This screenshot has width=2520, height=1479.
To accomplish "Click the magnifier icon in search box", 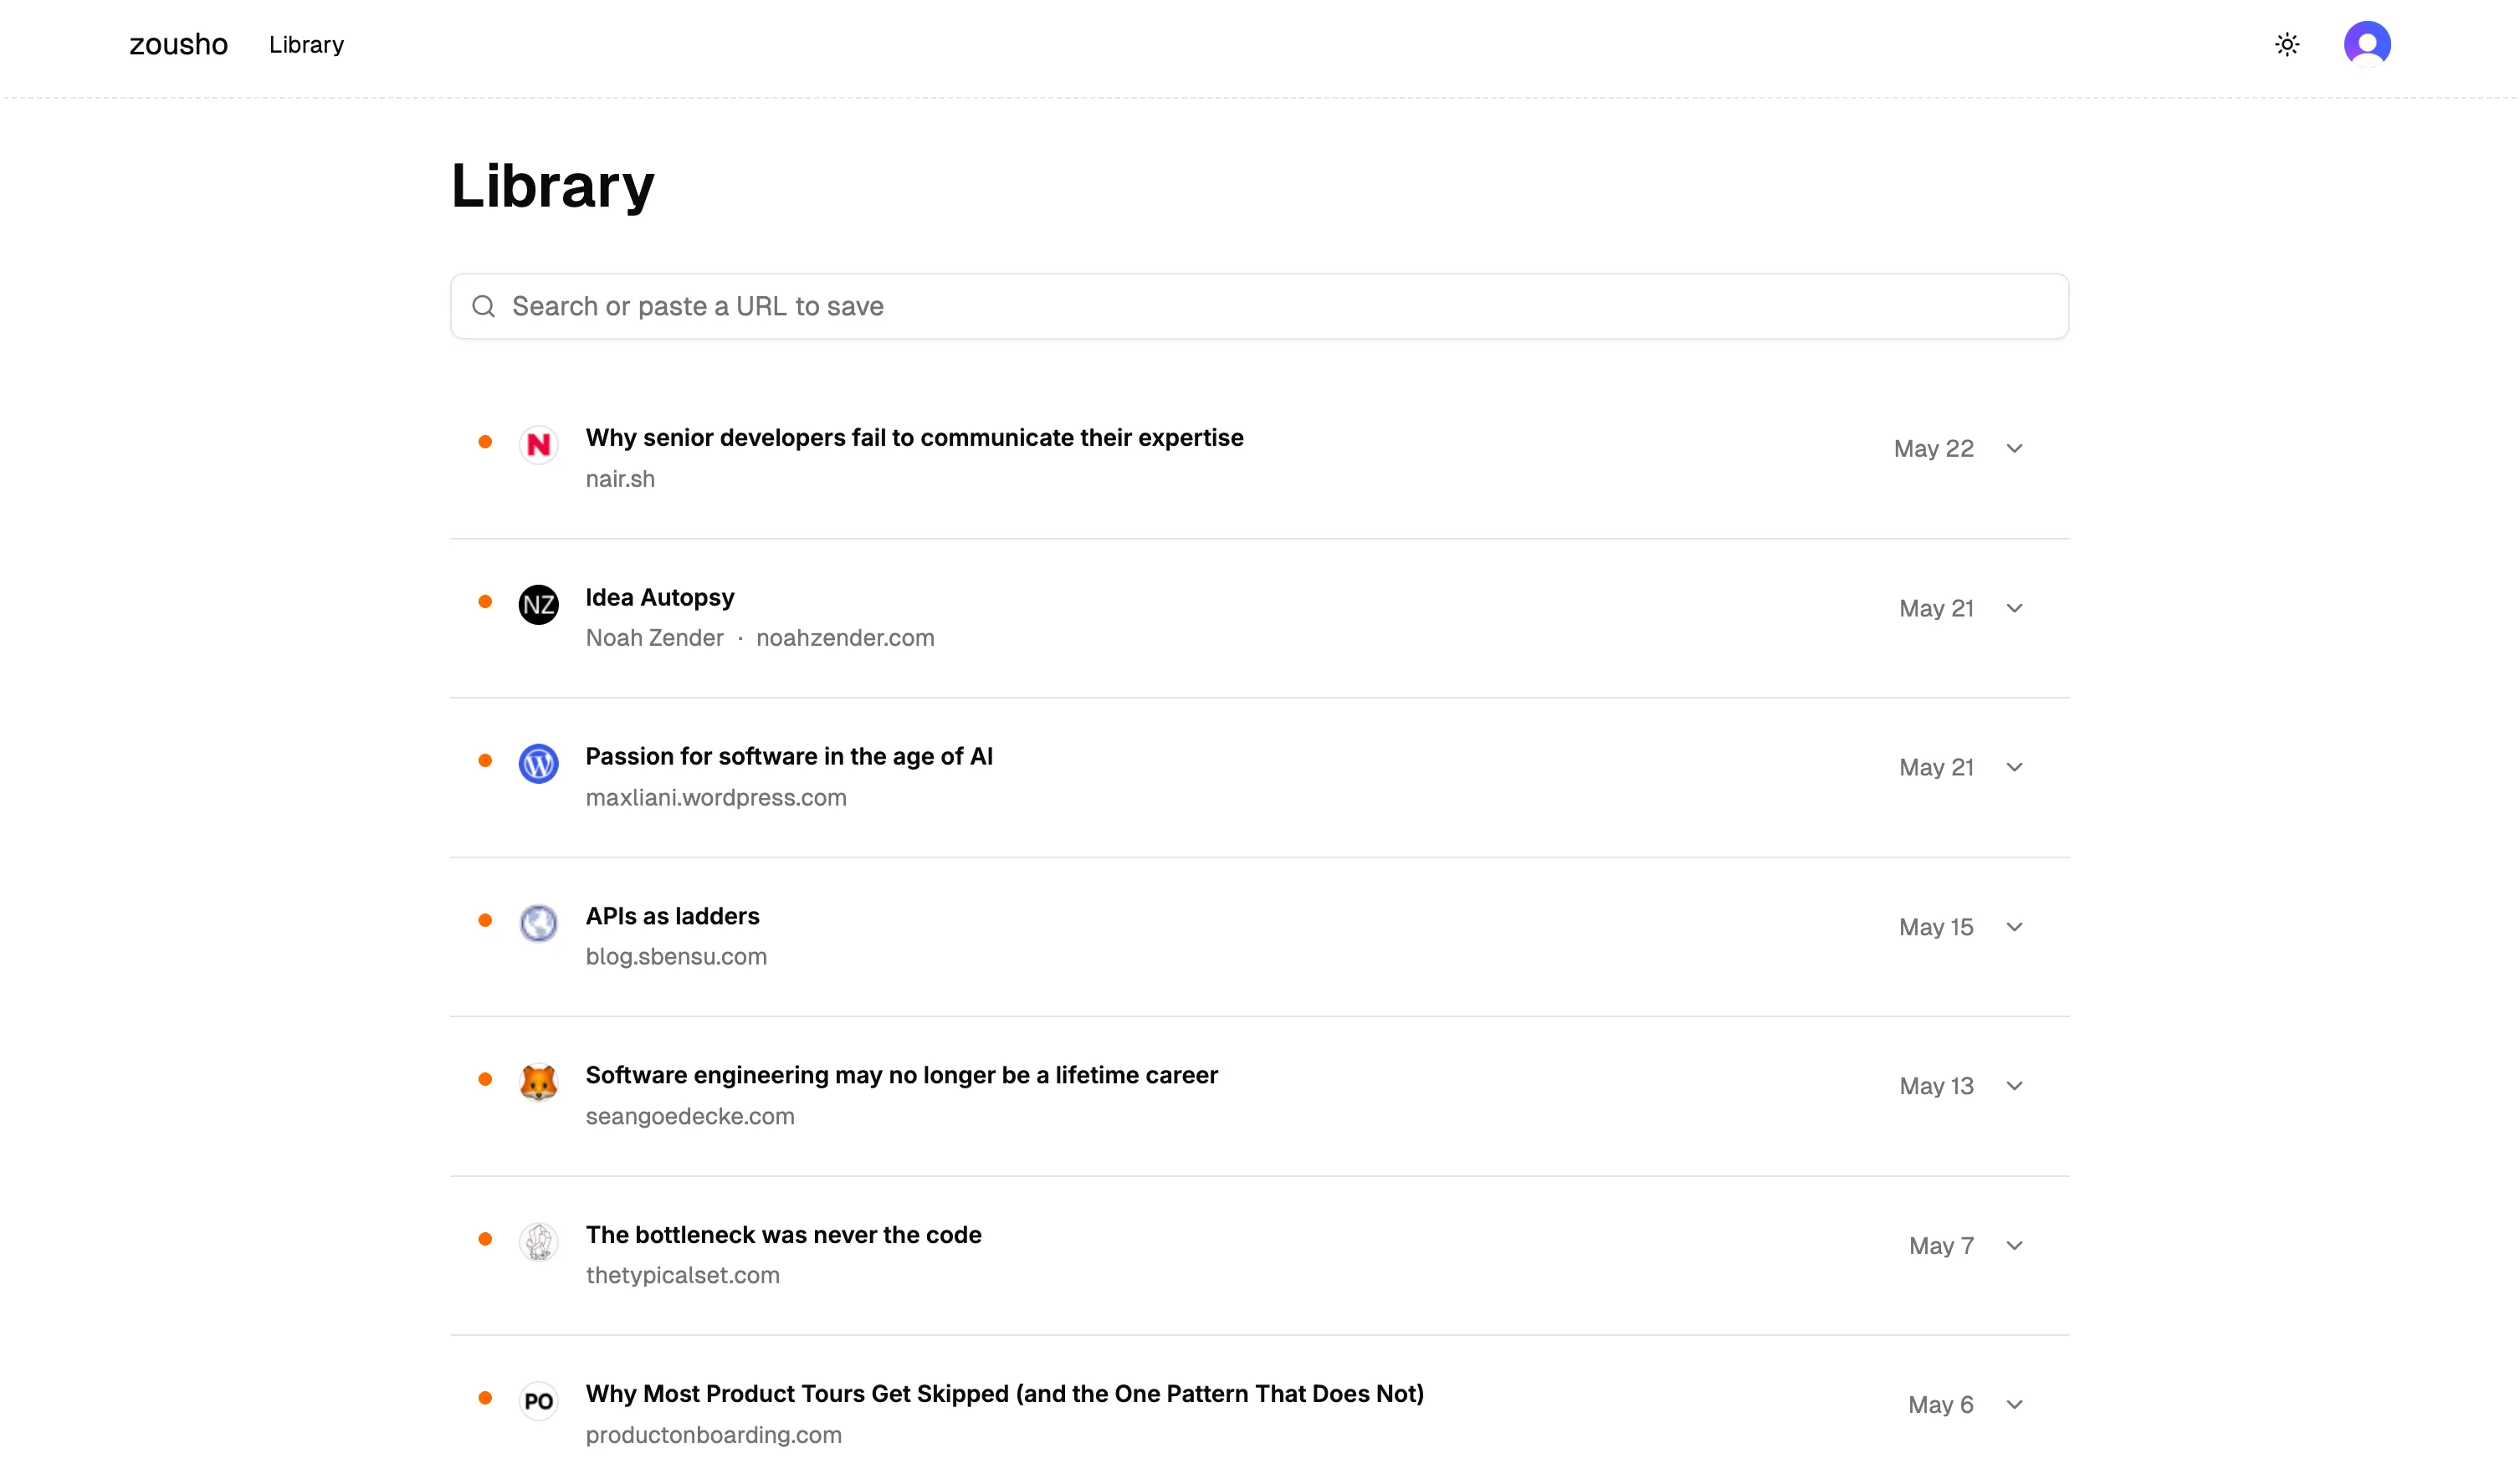I will pyautogui.click(x=484, y=306).
